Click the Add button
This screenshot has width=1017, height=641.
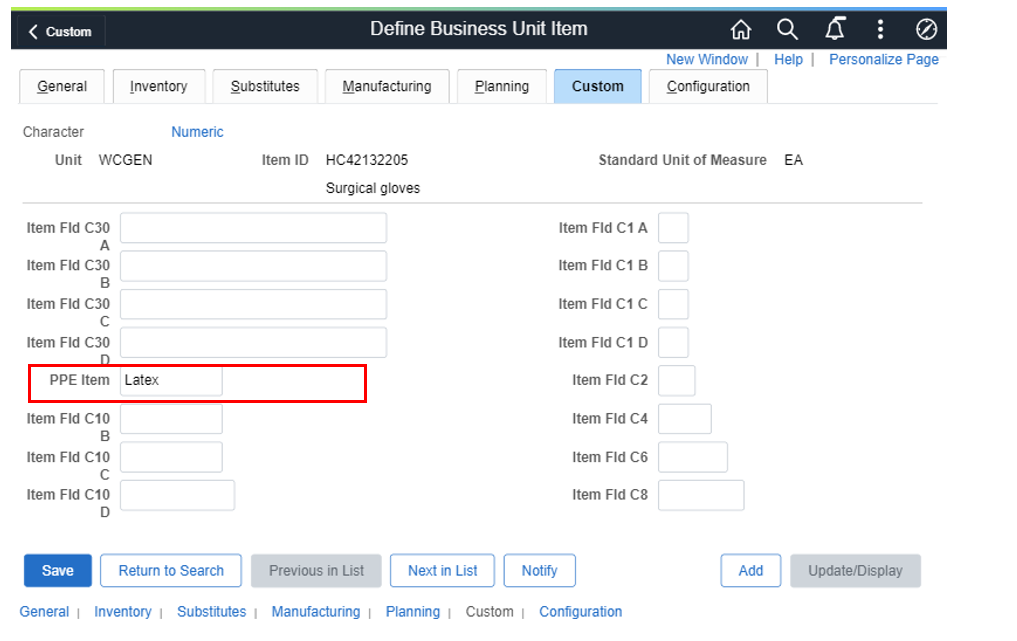coord(751,571)
